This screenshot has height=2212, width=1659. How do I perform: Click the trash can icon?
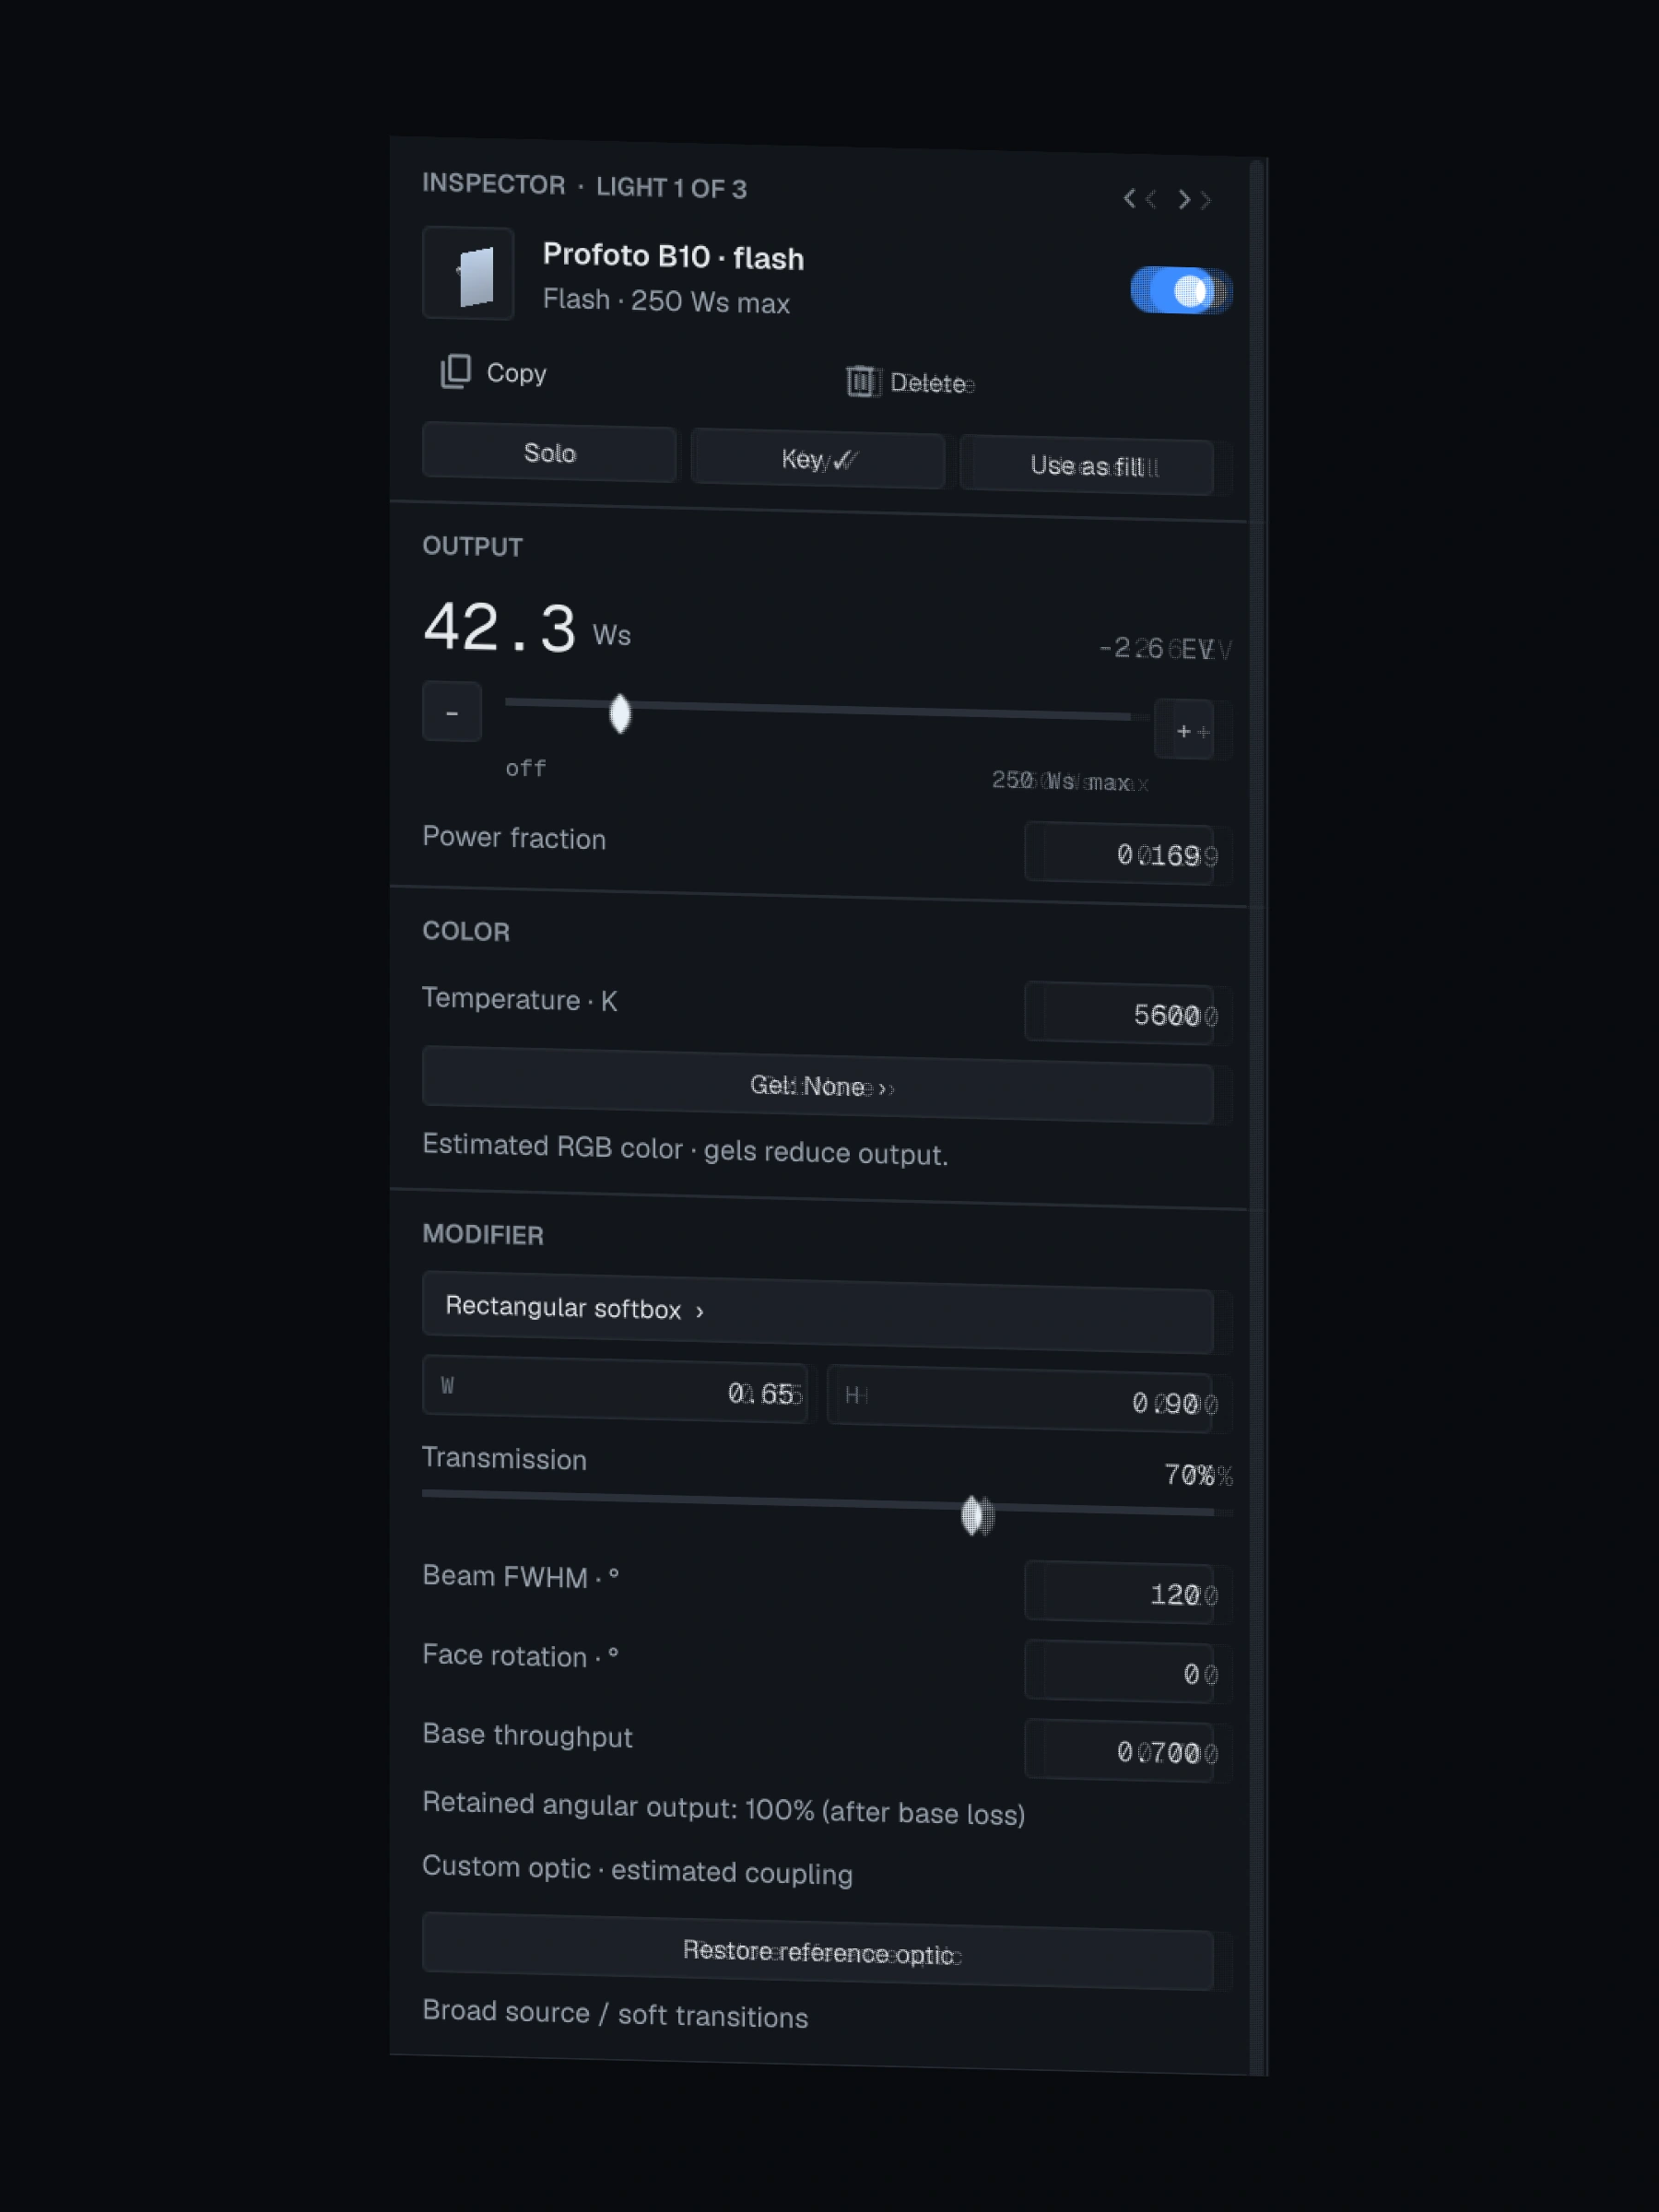tap(860, 381)
